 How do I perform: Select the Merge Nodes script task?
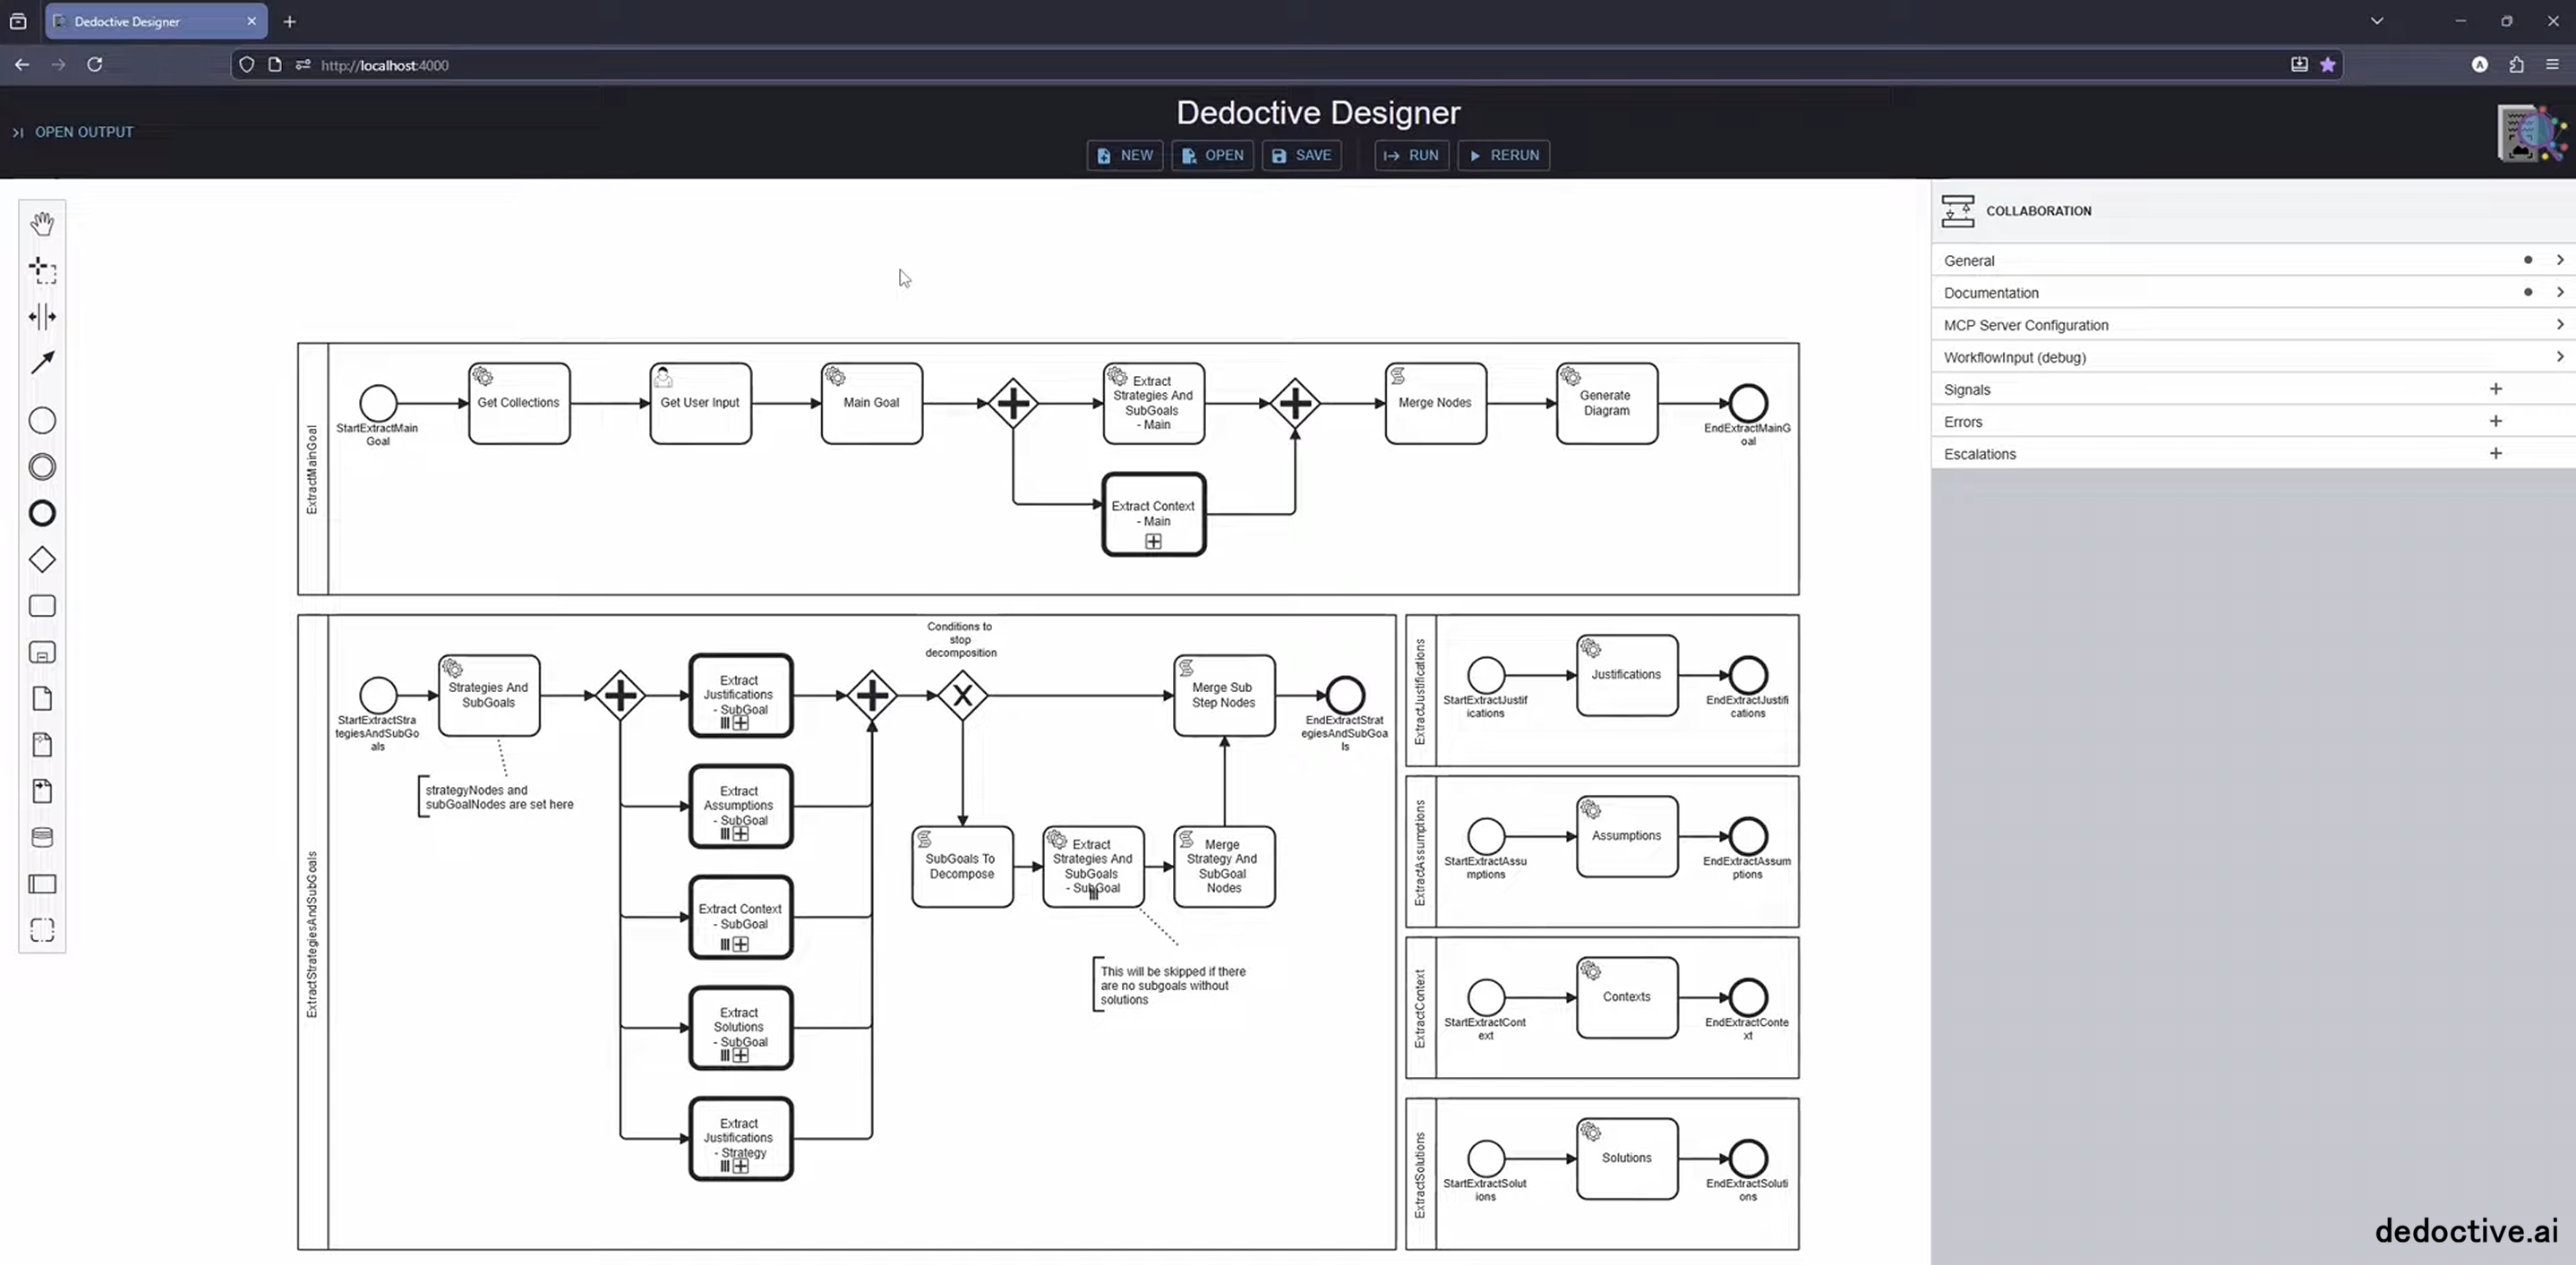point(1436,403)
